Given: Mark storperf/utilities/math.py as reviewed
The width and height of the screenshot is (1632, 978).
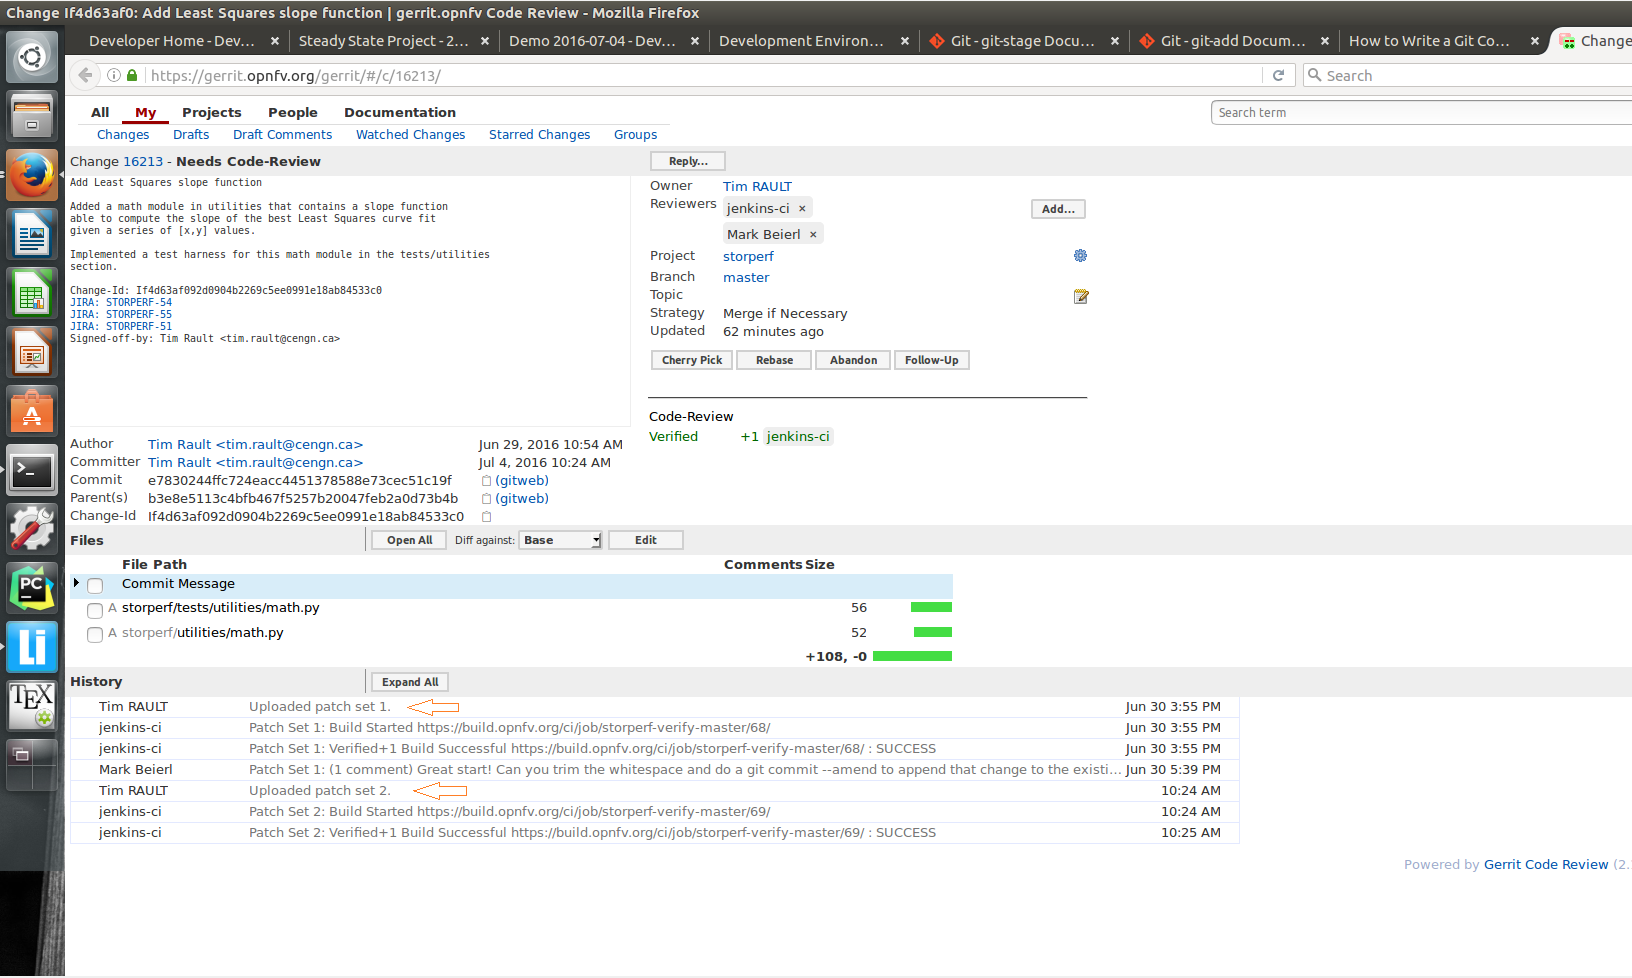Looking at the screenshot, I should [95, 635].
